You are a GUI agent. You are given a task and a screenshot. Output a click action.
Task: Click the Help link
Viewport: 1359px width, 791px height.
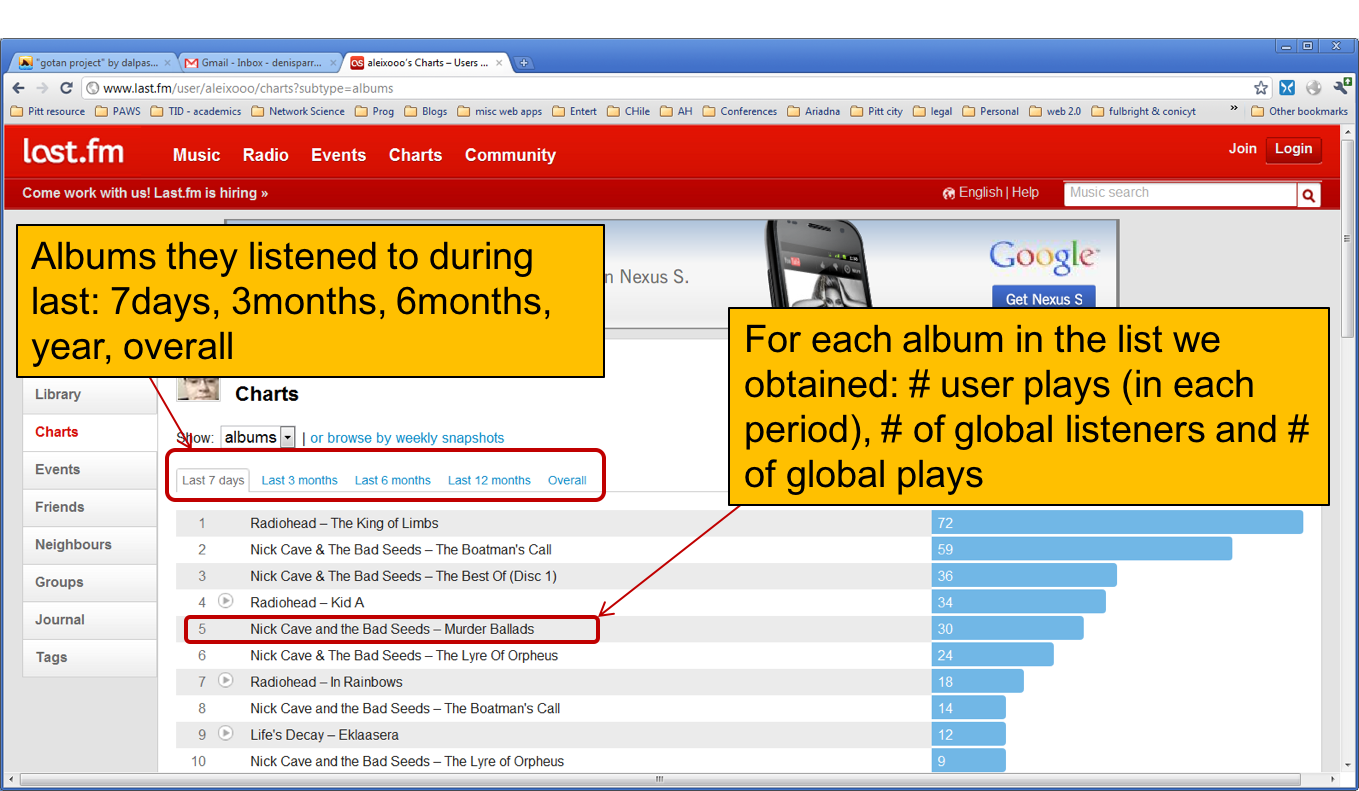(1025, 192)
